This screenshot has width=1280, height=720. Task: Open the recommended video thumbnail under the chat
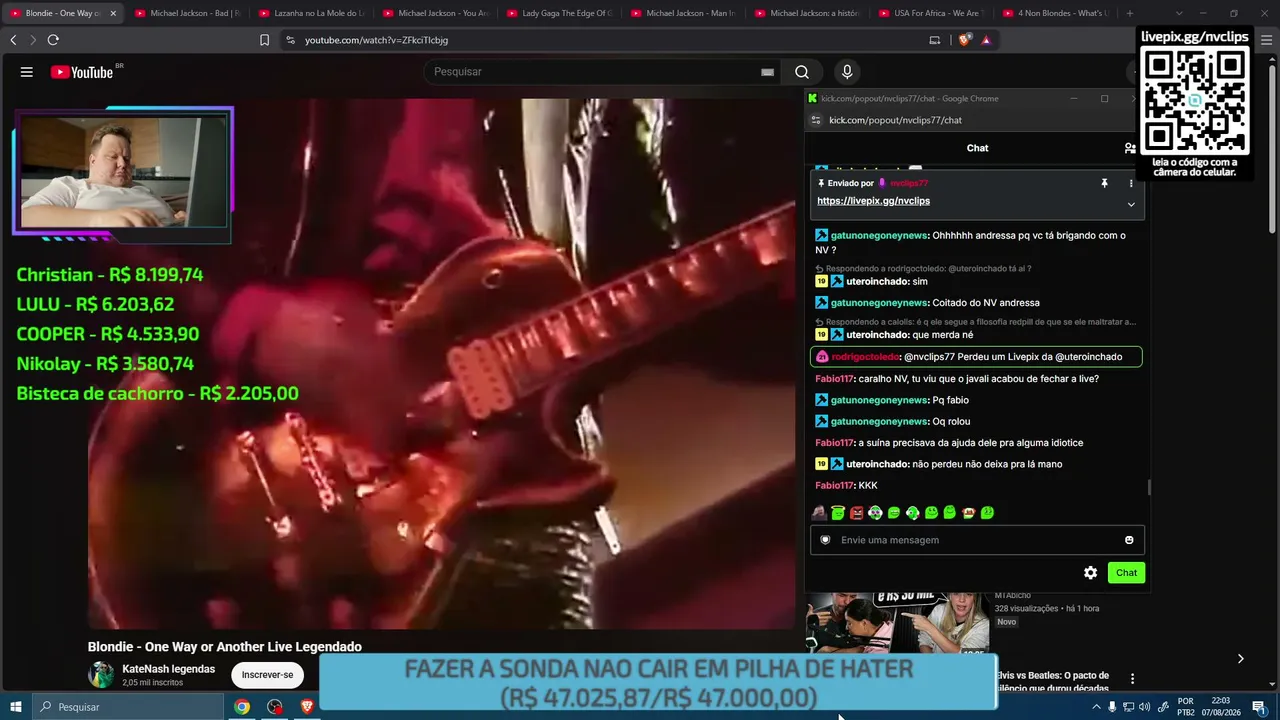(x=898, y=623)
